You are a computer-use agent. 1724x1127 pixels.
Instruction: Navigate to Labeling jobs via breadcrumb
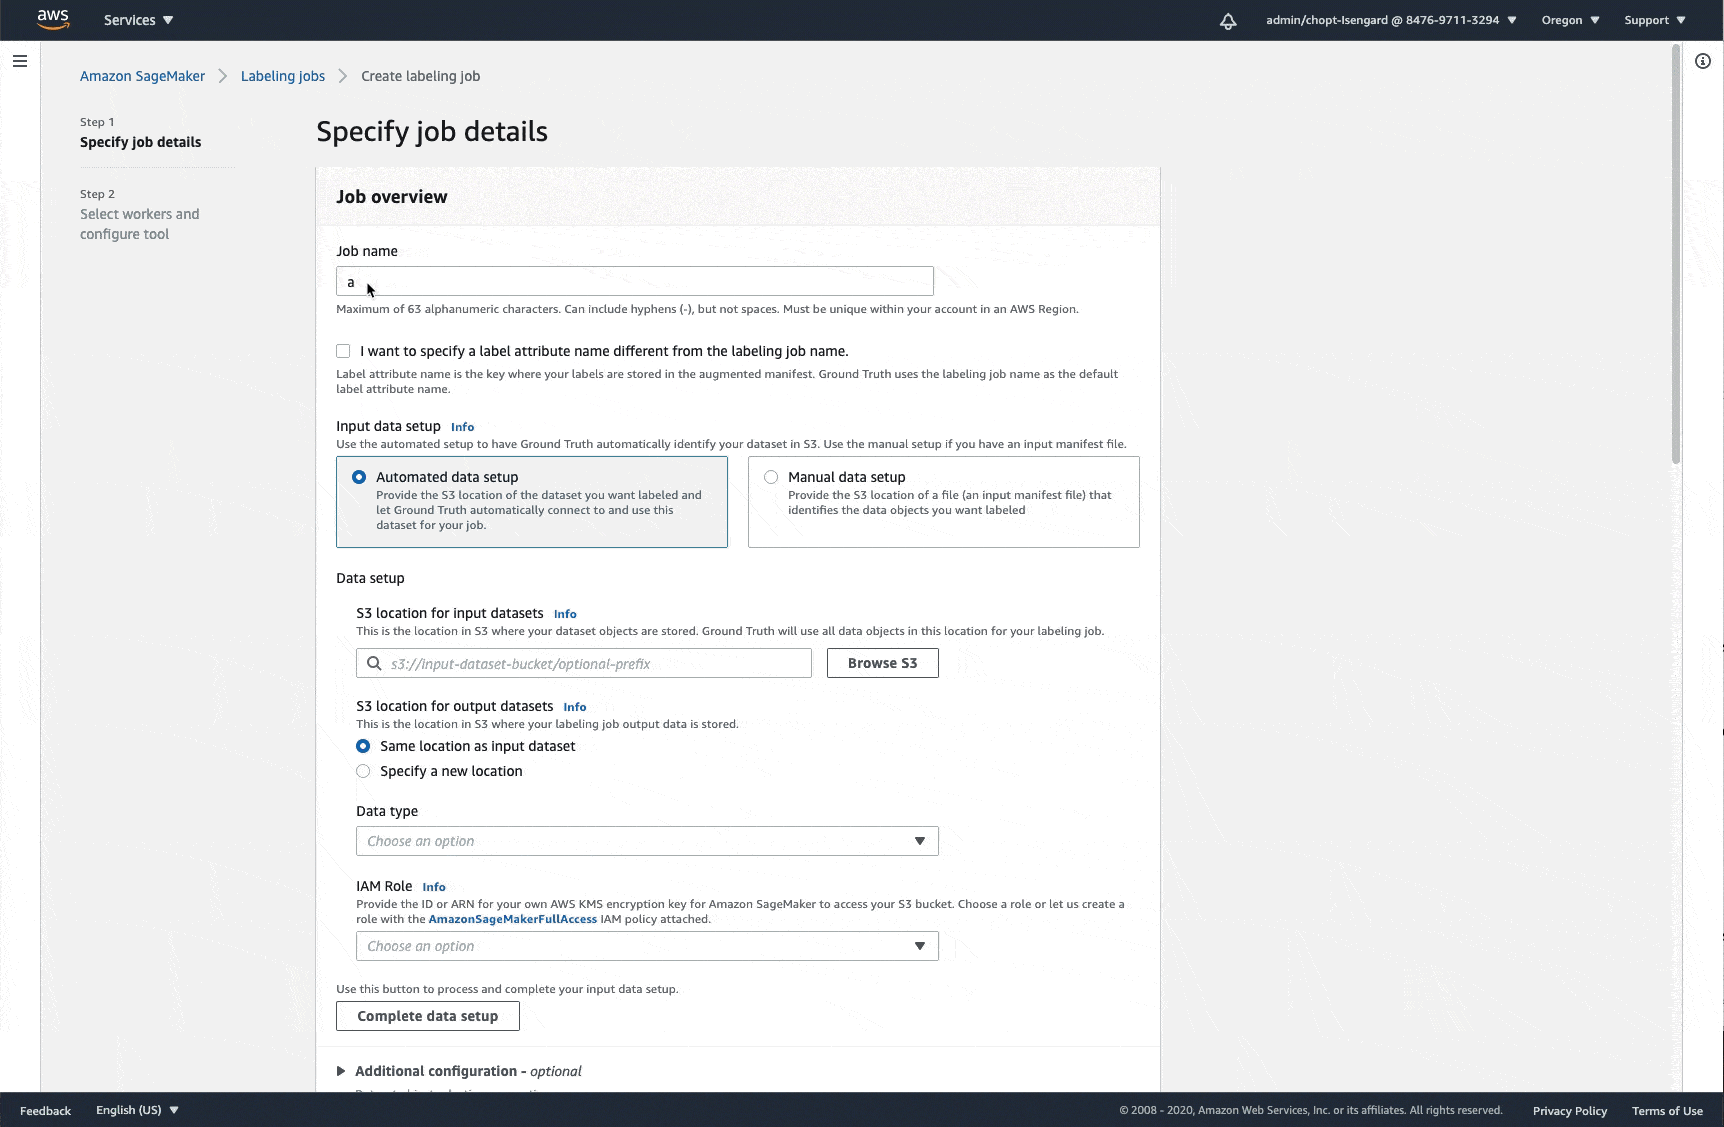(x=282, y=75)
